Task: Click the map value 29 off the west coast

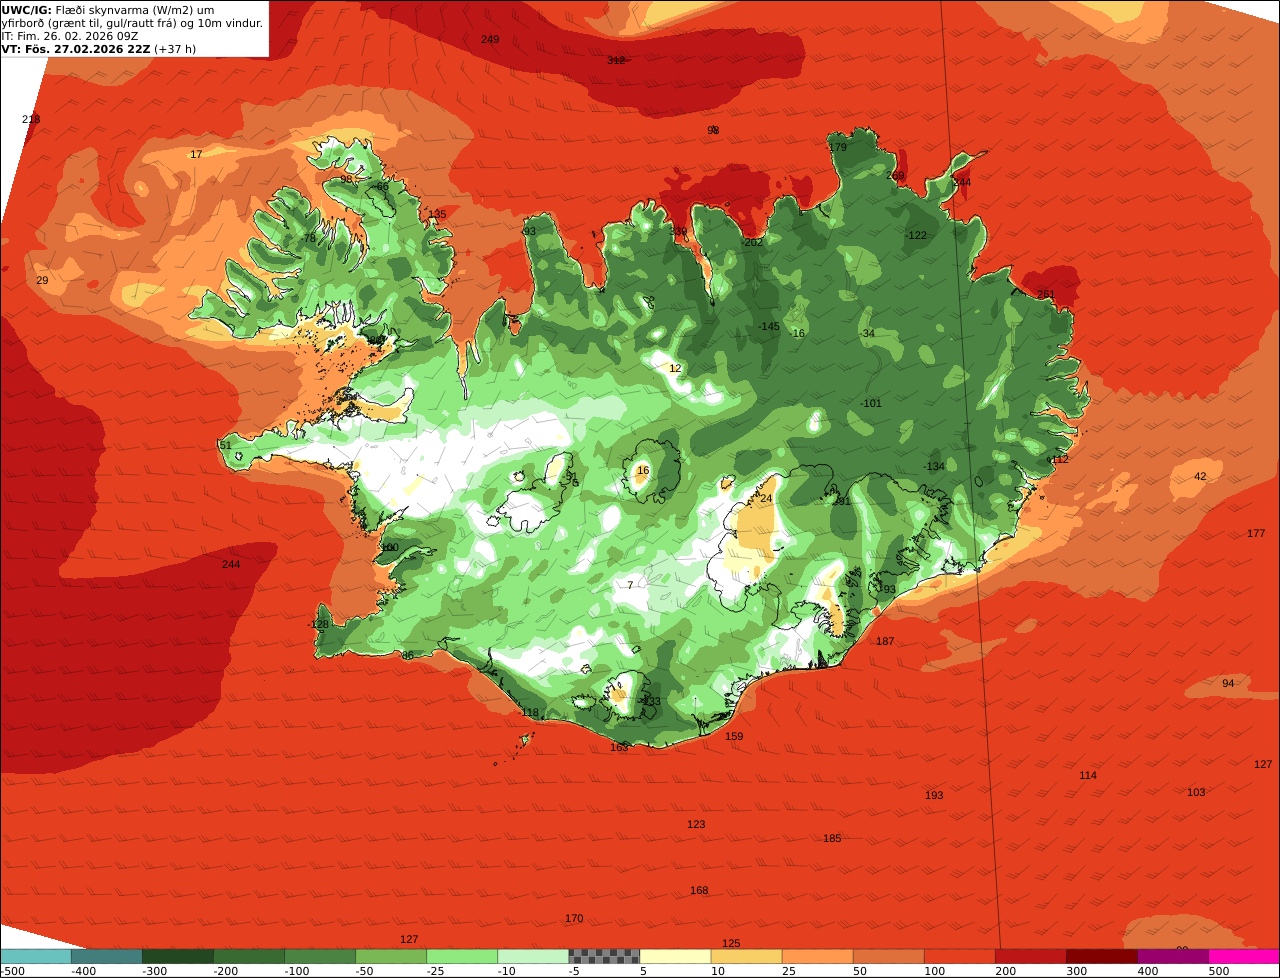Action: coord(42,281)
